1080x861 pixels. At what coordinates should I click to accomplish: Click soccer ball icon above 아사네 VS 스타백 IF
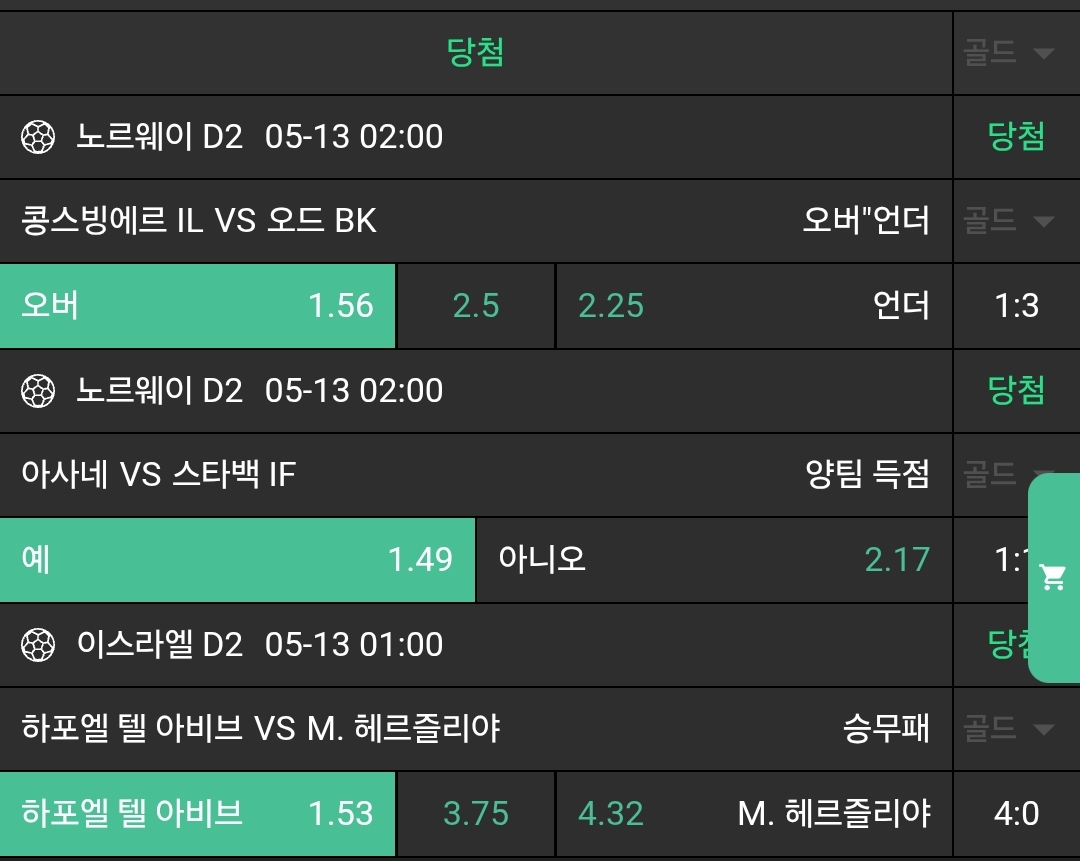[38, 391]
